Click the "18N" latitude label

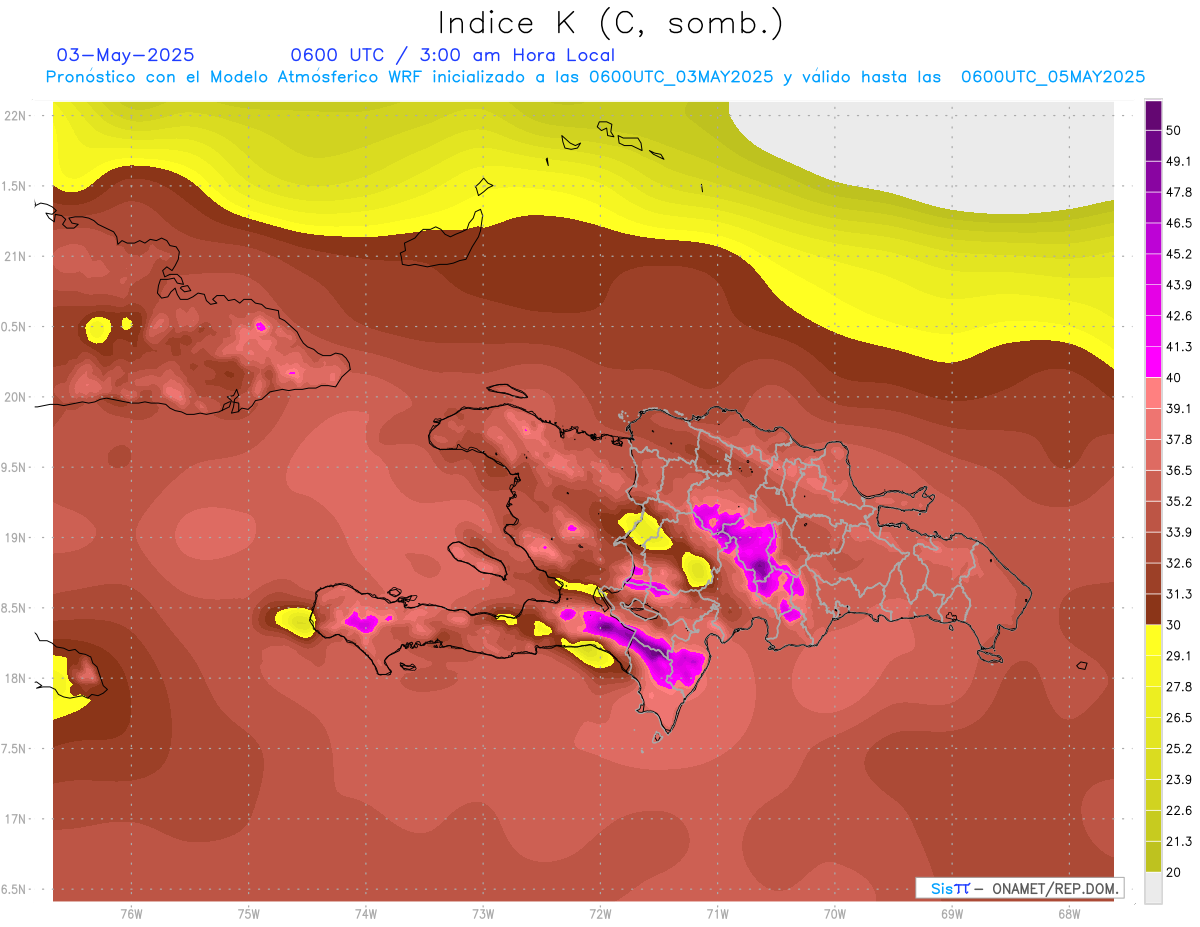coord(16,678)
